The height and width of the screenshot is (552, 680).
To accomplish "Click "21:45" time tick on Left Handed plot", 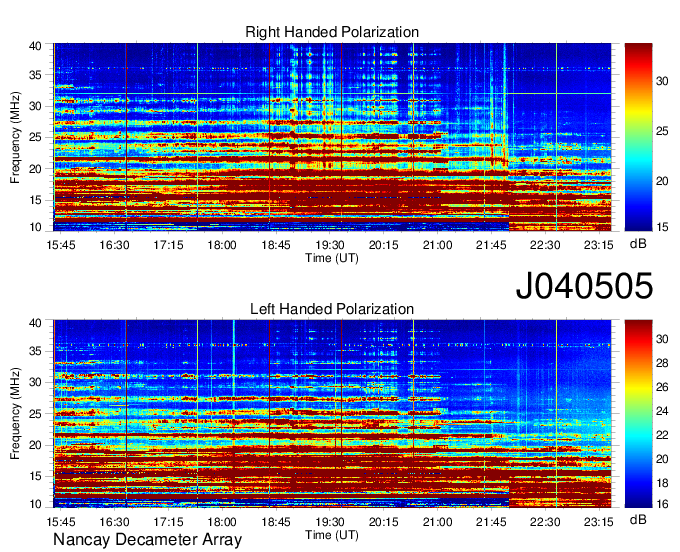I will pyautogui.click(x=491, y=522).
